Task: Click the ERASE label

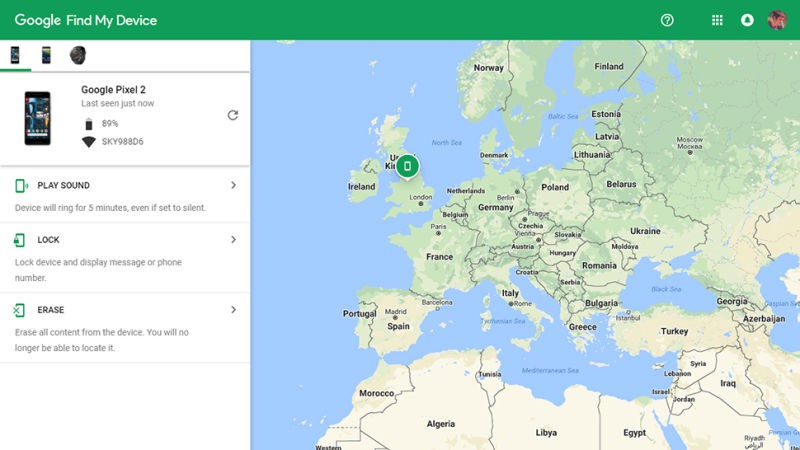Action: pyautogui.click(x=51, y=310)
